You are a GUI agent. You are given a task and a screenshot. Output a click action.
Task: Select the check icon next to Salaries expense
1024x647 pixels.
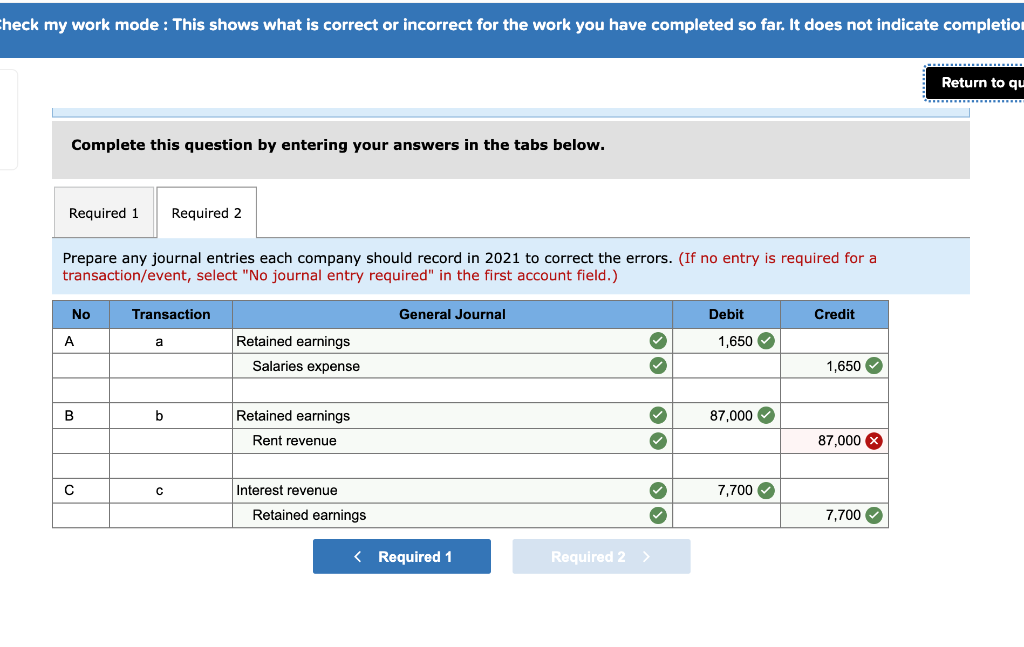pos(658,366)
